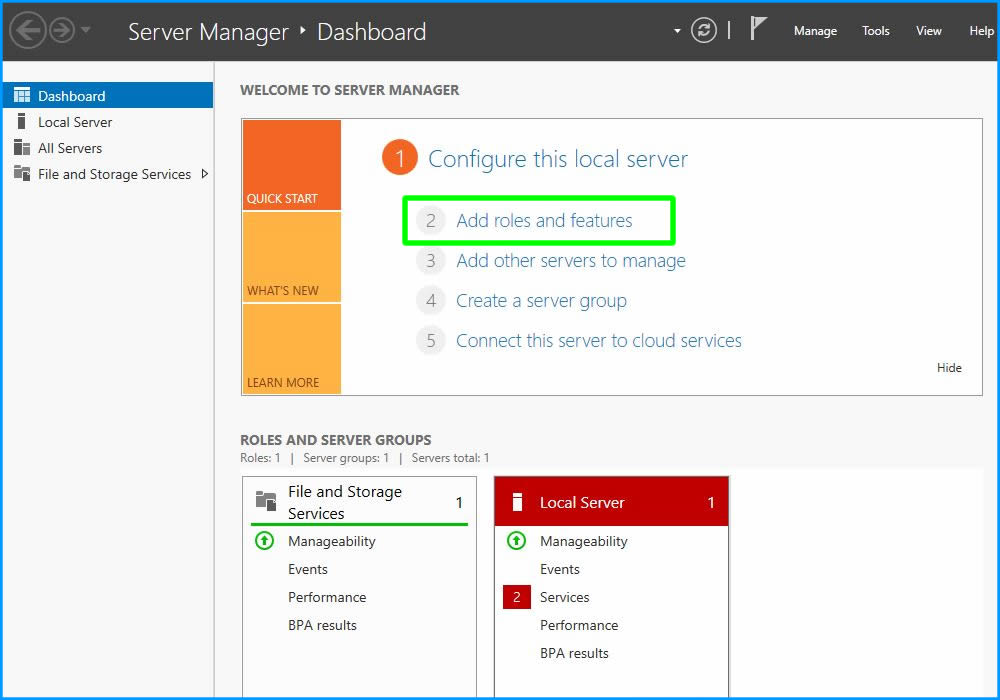Open the navigation history dropdown arrow

[x=86, y=31]
